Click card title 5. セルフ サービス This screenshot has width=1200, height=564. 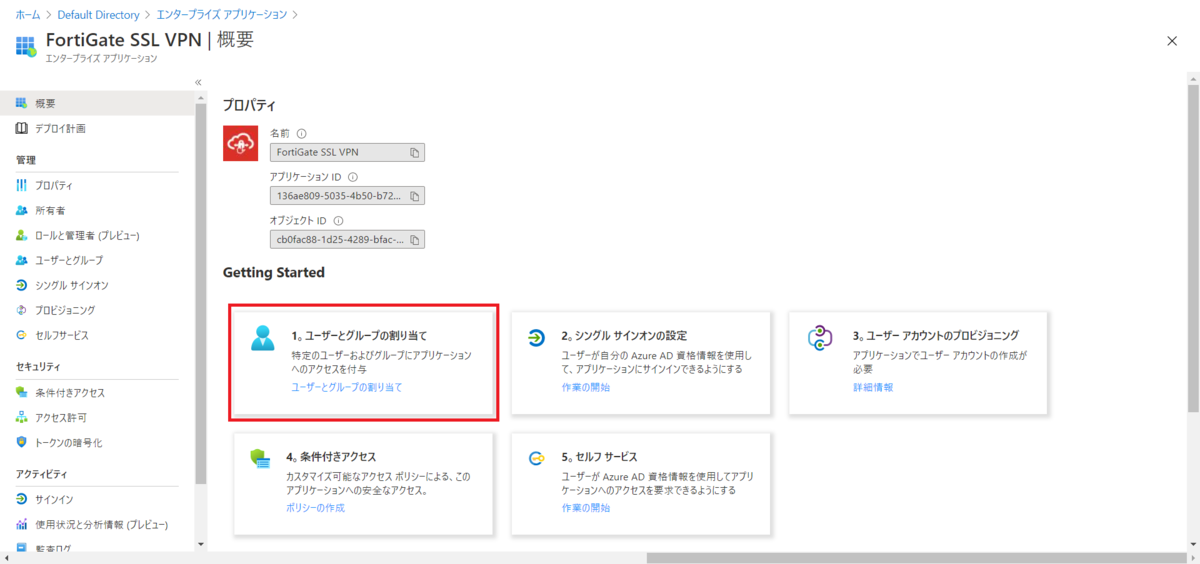pyautogui.click(x=599, y=457)
